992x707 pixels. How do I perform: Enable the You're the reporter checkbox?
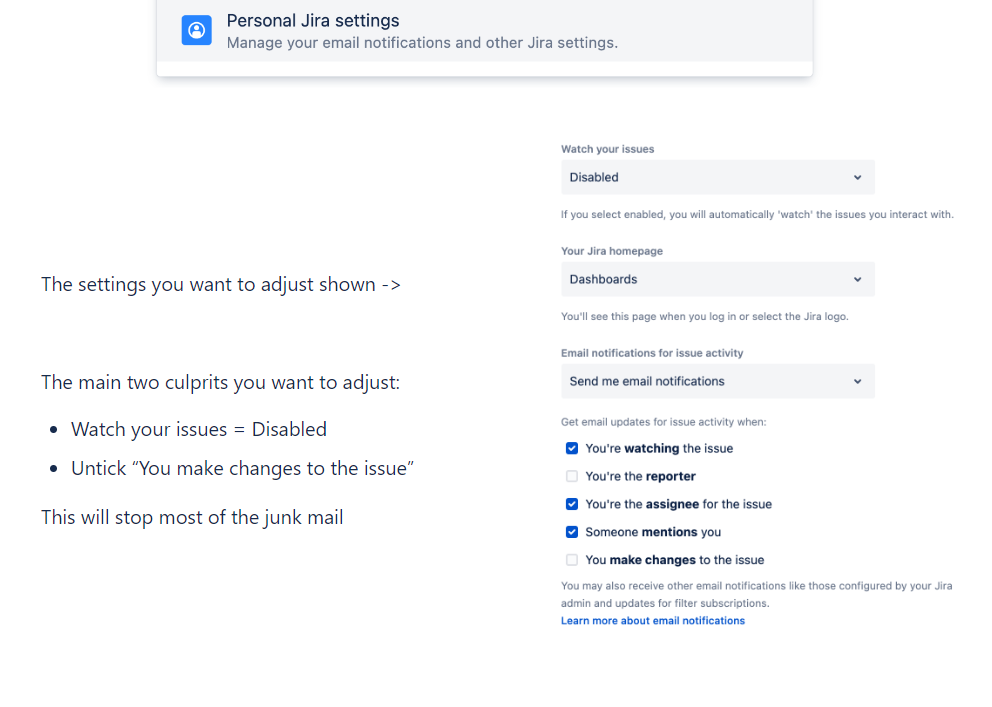click(x=571, y=476)
